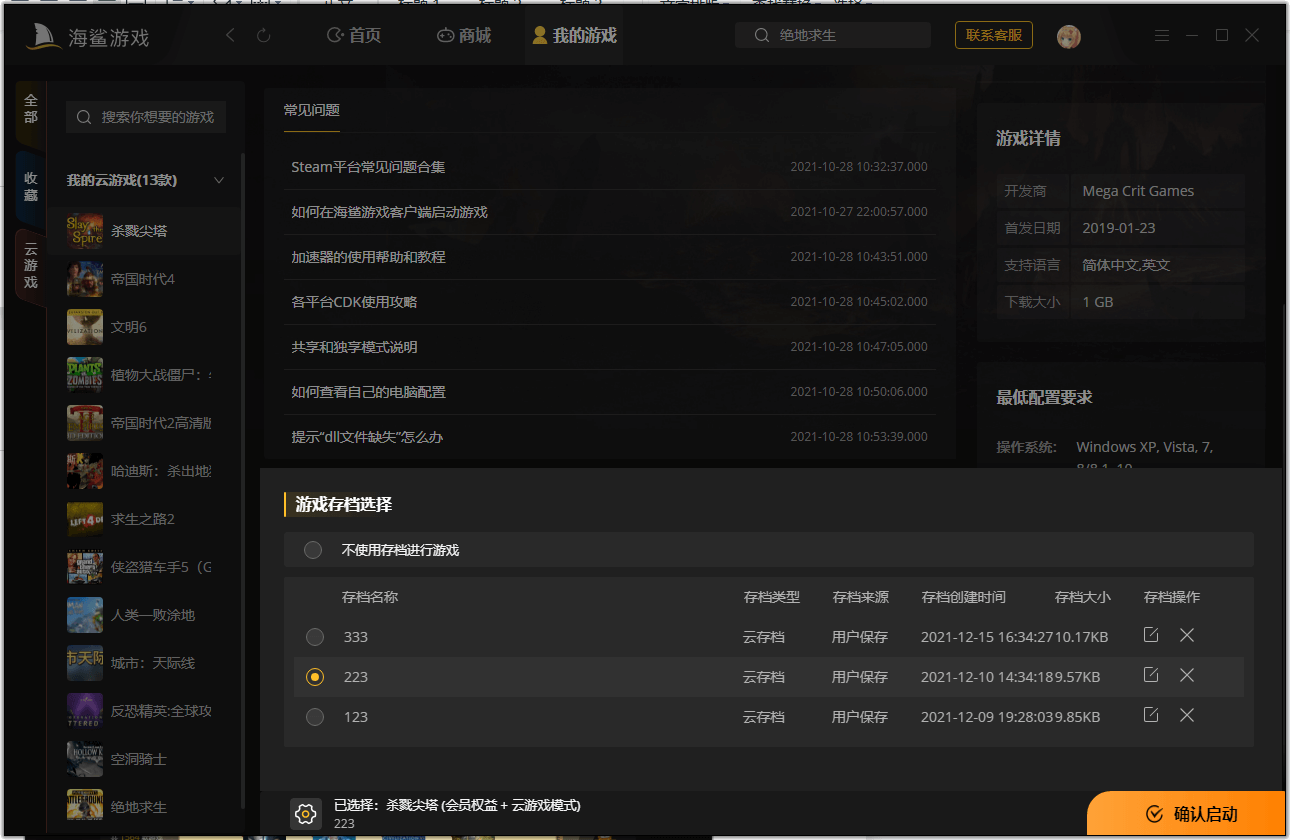The image size is (1290, 840).
Task: Click the user avatar icon
Action: coord(1069,36)
